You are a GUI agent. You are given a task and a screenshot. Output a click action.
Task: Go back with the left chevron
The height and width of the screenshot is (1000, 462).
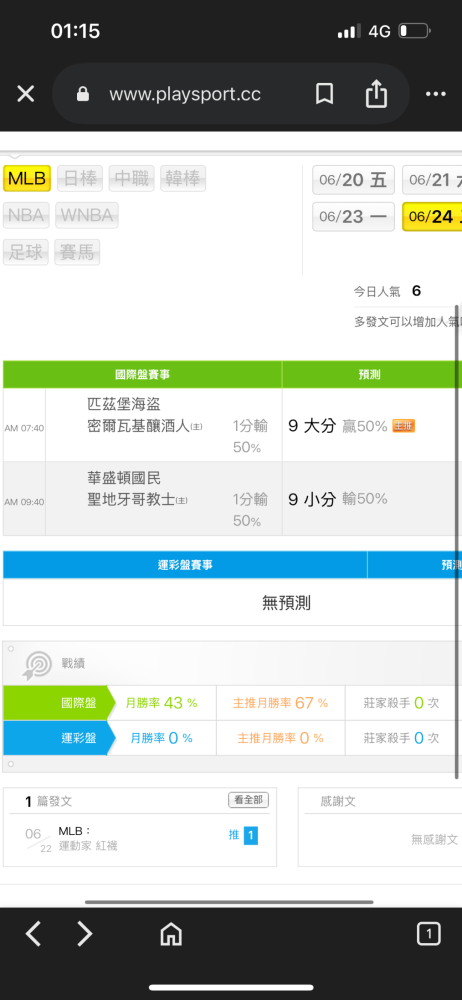[33, 934]
